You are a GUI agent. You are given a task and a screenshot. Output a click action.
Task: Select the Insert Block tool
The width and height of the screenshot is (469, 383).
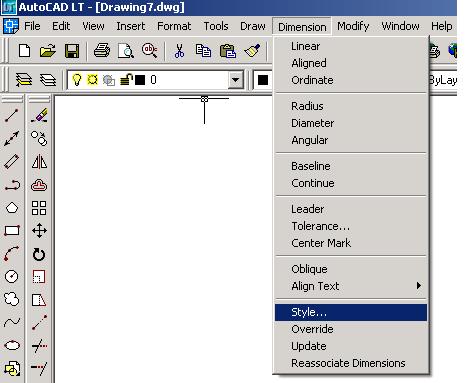12,368
